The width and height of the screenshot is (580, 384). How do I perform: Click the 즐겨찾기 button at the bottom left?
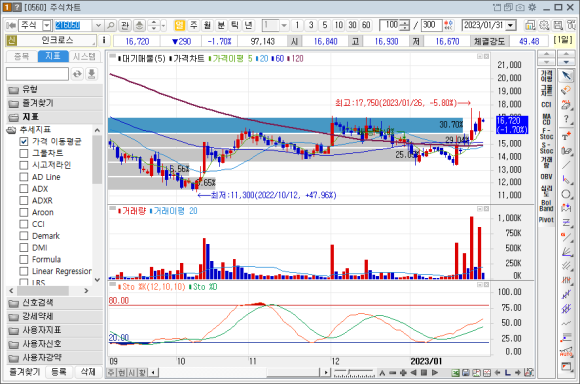click(x=24, y=372)
